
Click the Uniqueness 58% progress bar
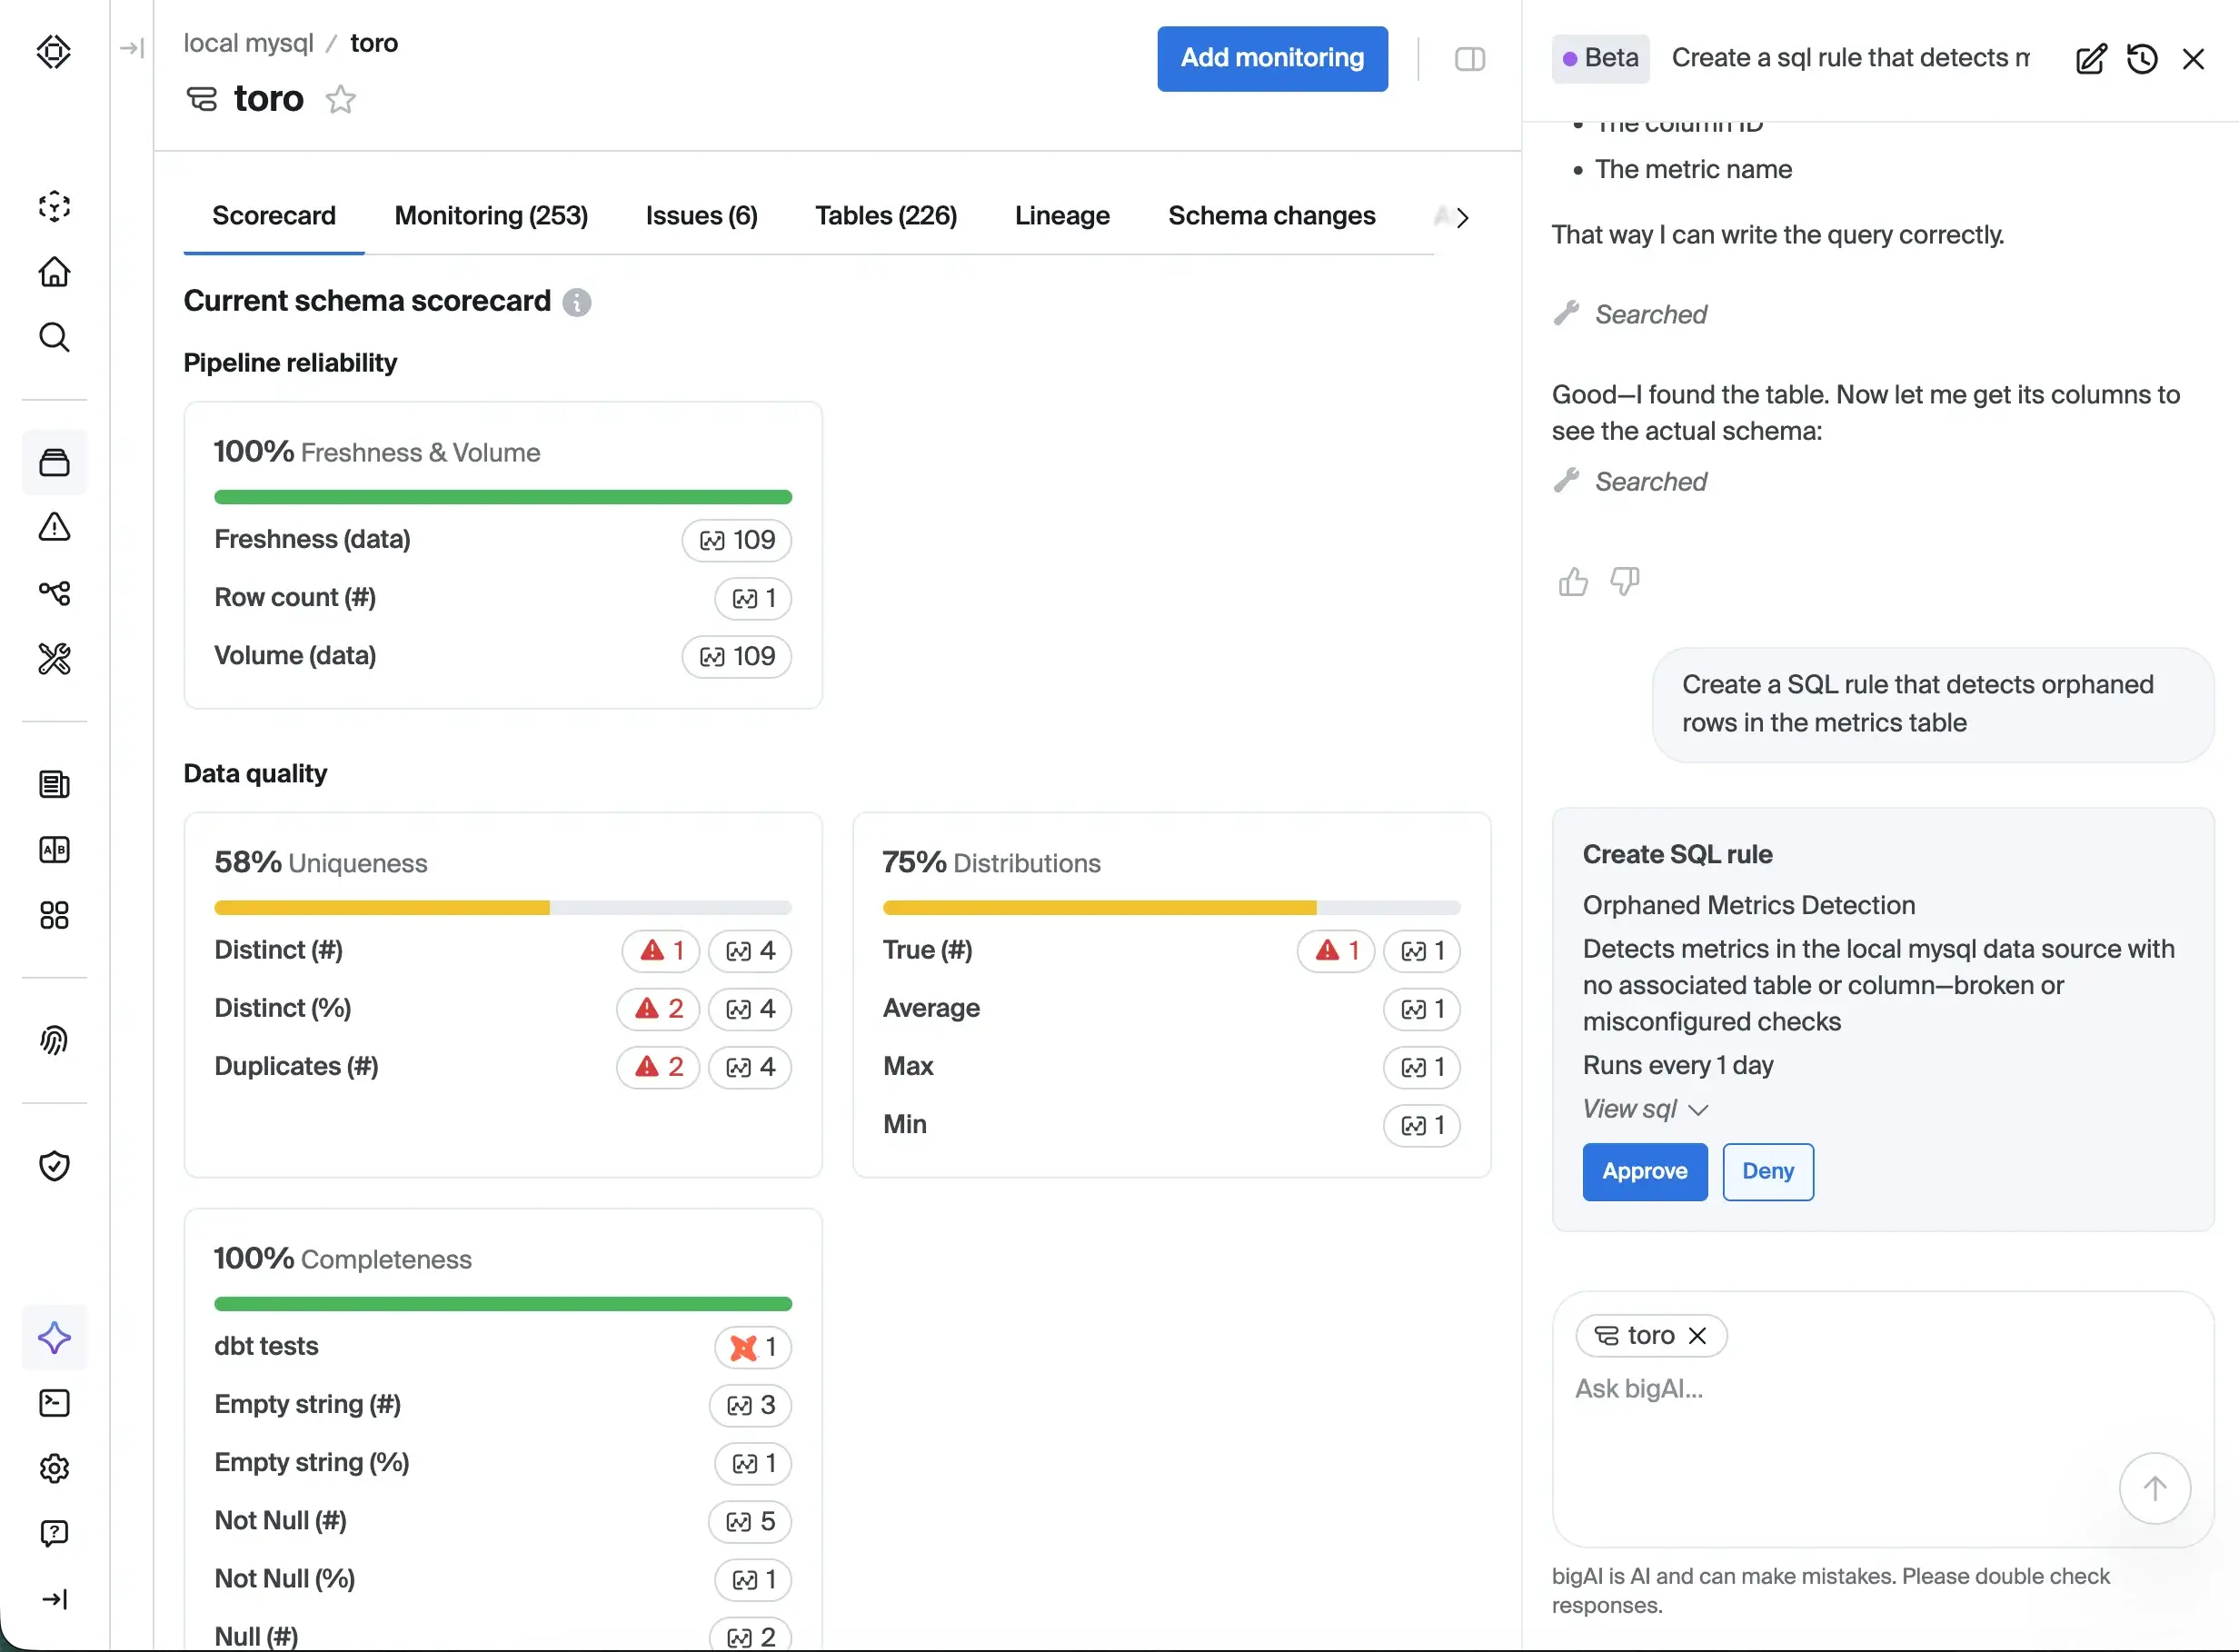[503, 908]
